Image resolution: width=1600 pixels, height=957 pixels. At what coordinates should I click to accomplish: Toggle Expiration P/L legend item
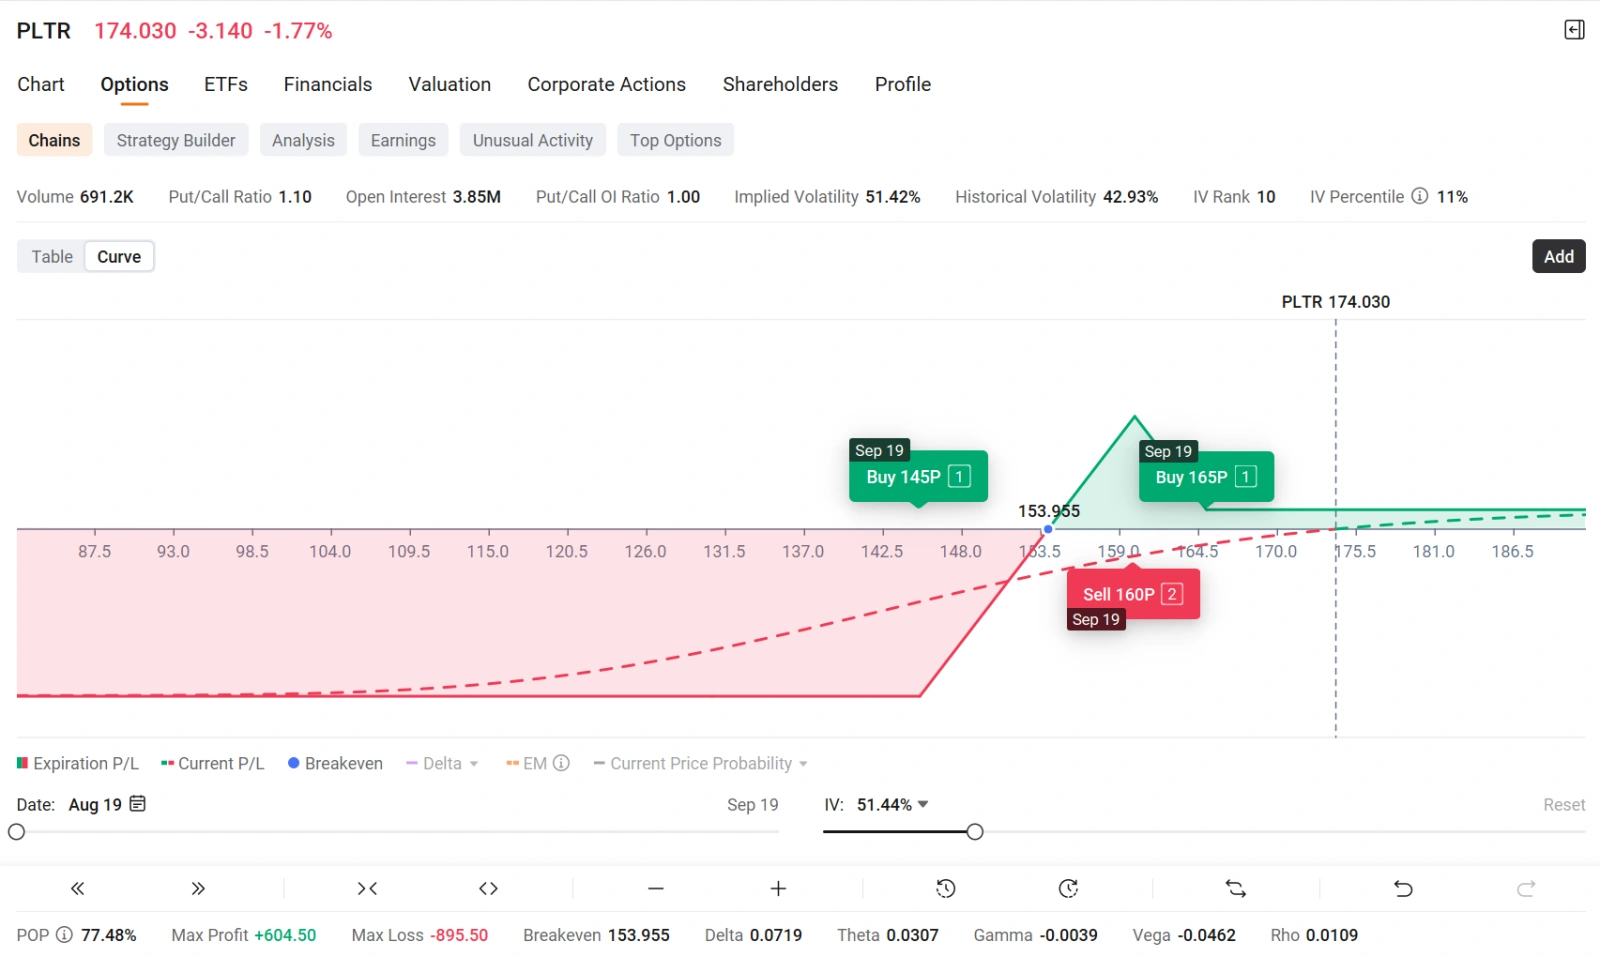pos(78,763)
